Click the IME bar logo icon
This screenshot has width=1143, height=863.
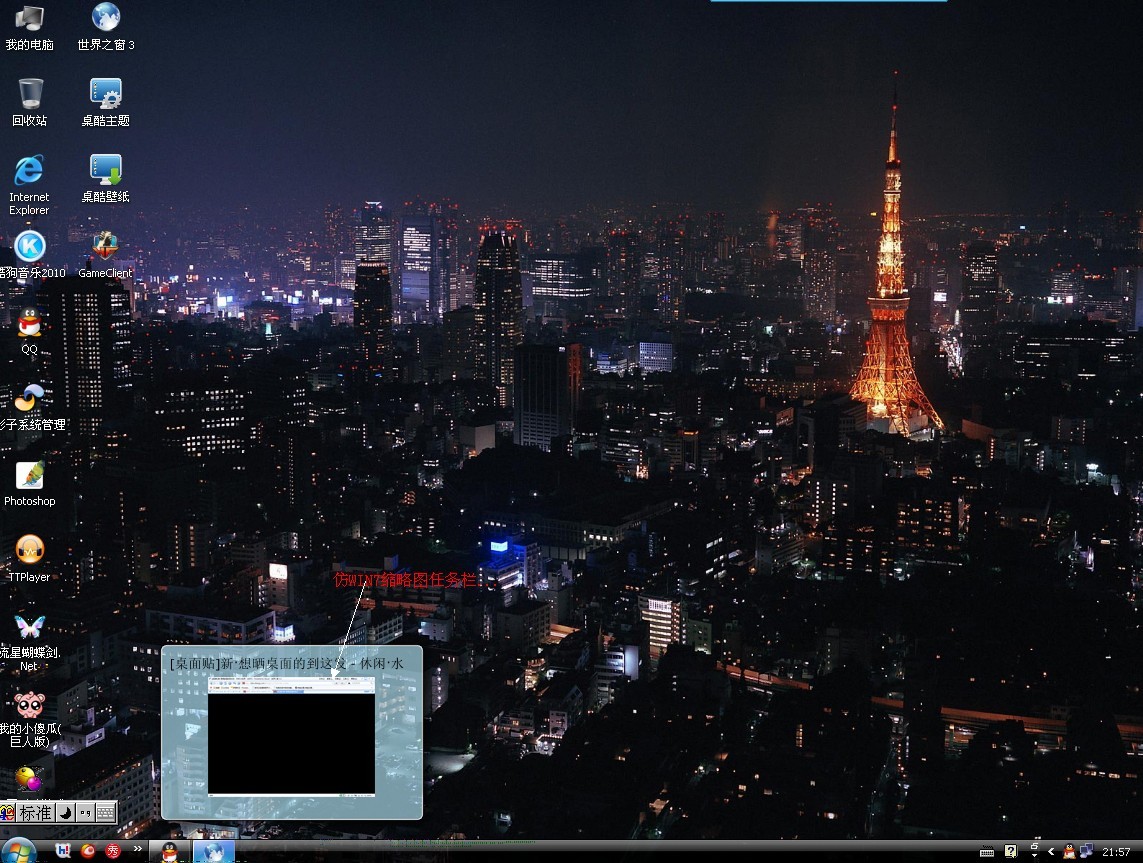(x=7, y=812)
